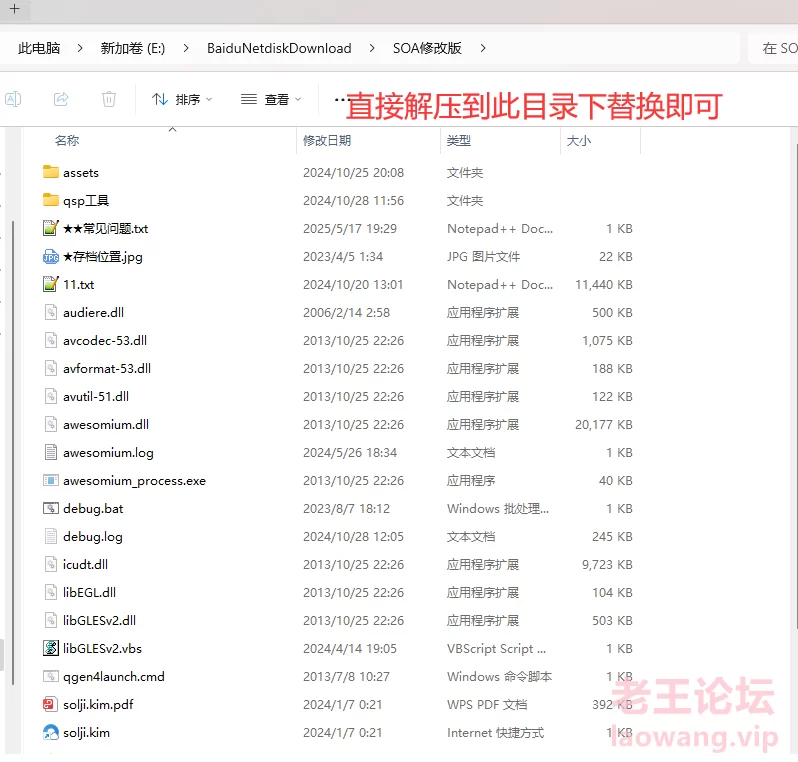Select the debug.log file icon
The width and height of the screenshot is (798, 762).
click(x=50, y=536)
